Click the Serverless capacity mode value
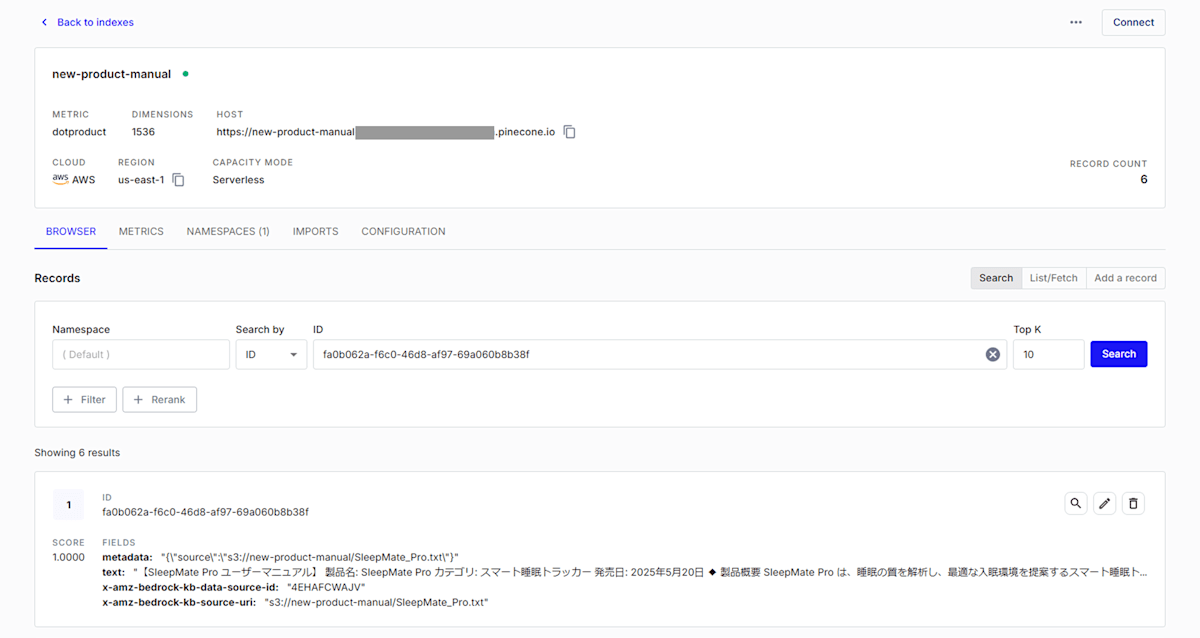The width and height of the screenshot is (1200, 638). (x=239, y=180)
